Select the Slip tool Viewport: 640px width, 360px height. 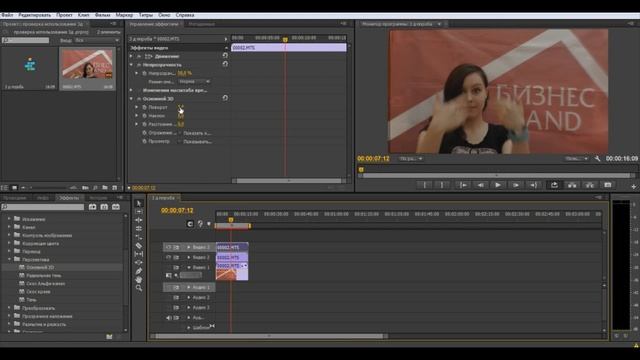pyautogui.click(x=139, y=254)
